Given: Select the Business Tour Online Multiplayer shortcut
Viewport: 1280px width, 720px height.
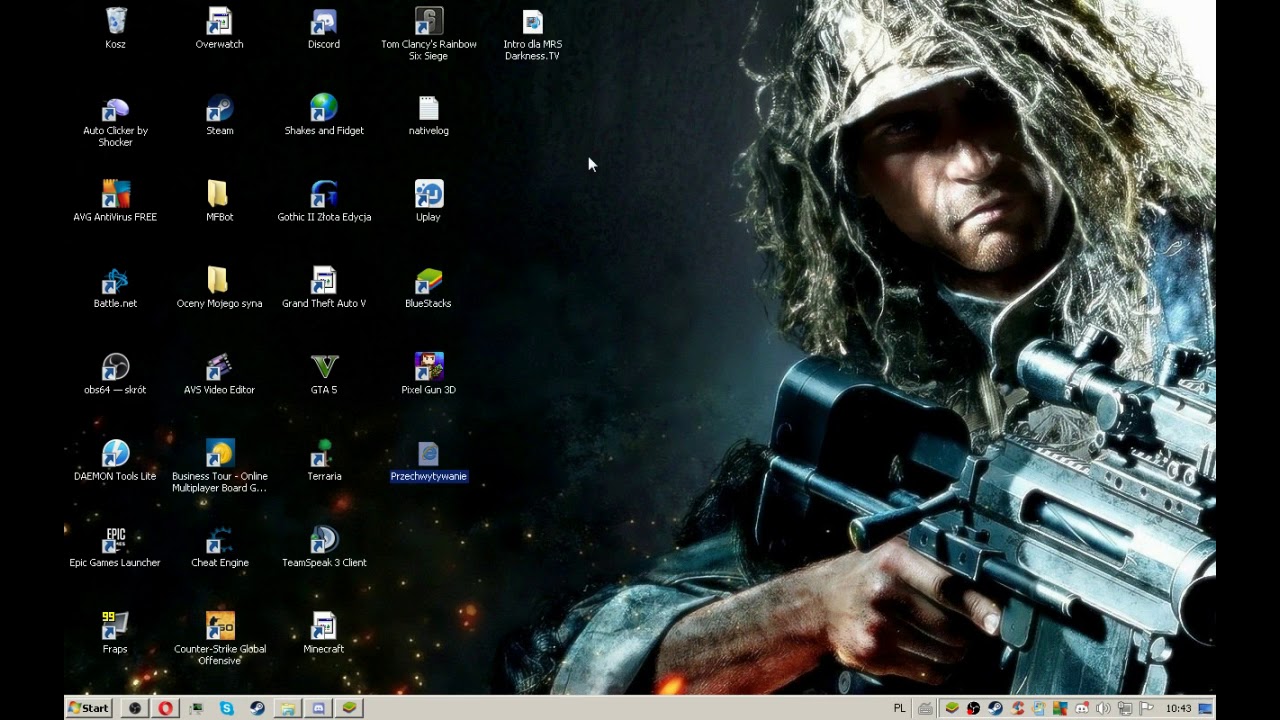Looking at the screenshot, I should pos(219,467).
